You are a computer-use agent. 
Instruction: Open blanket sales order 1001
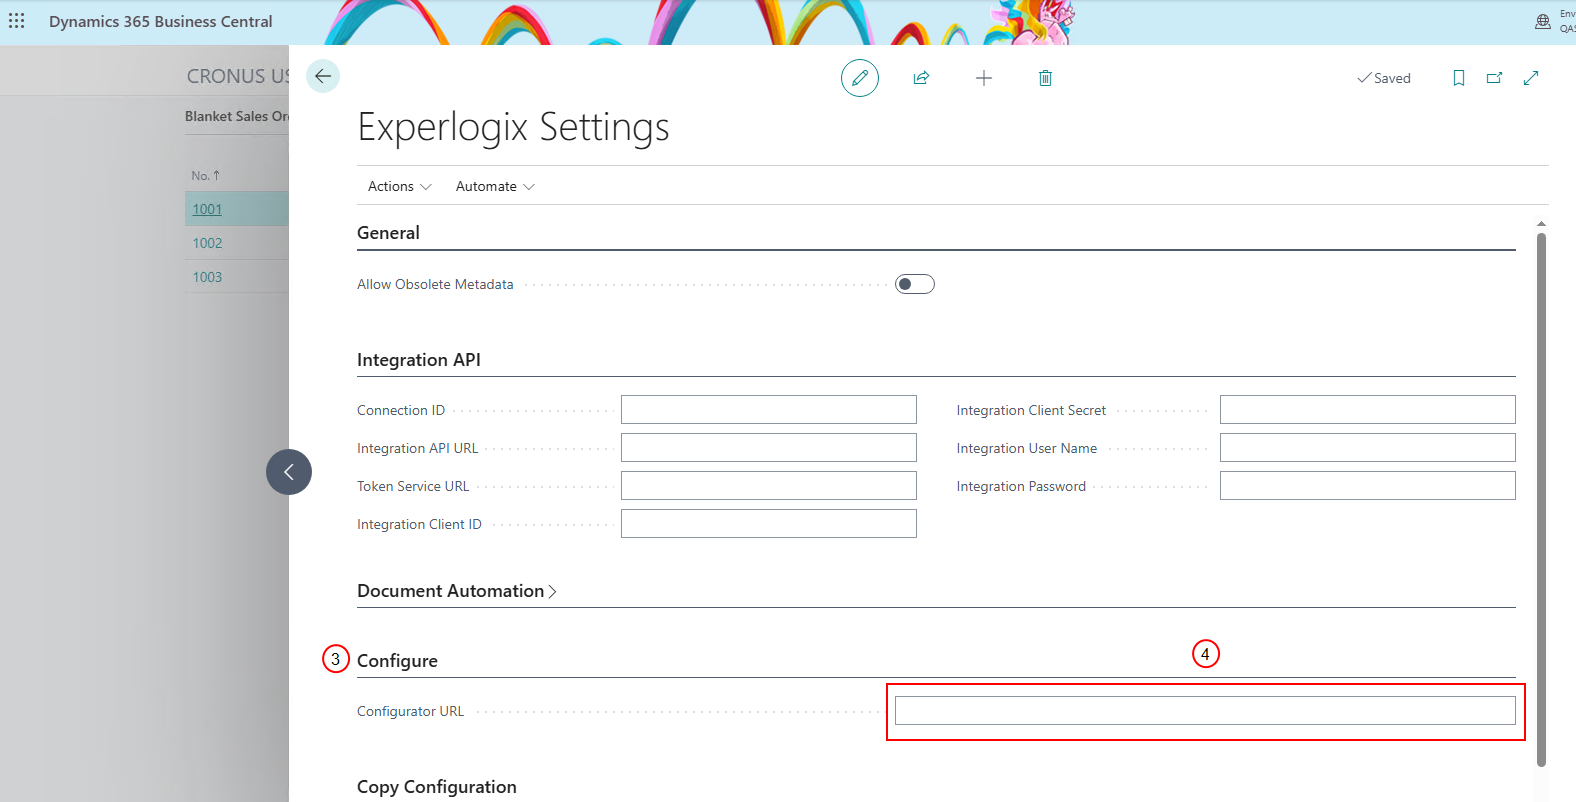tap(207, 209)
